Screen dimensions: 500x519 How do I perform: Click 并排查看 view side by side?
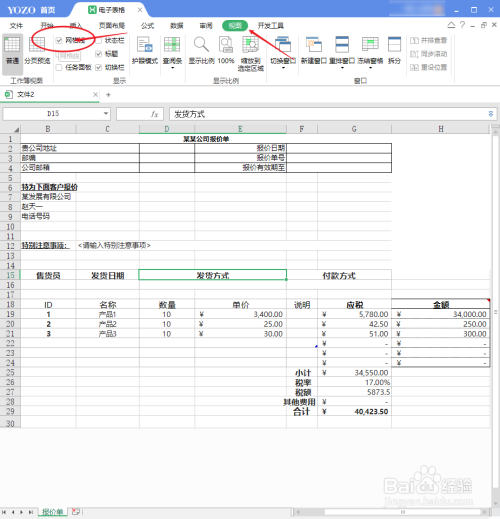428,40
